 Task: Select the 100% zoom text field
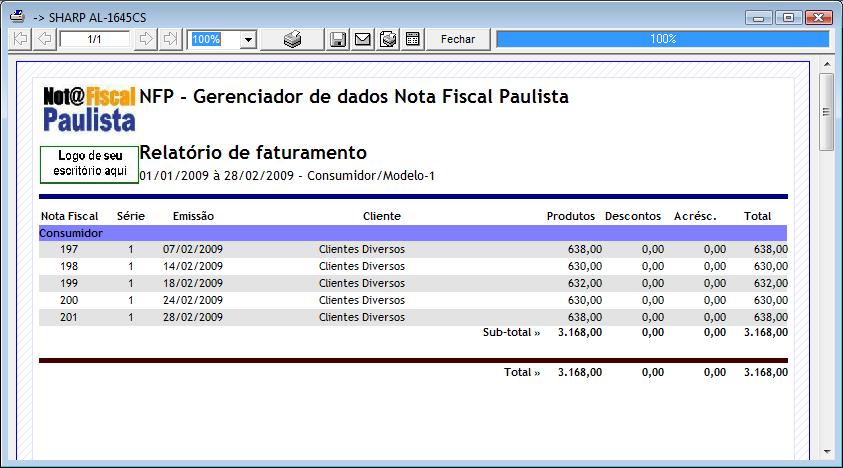pos(214,39)
